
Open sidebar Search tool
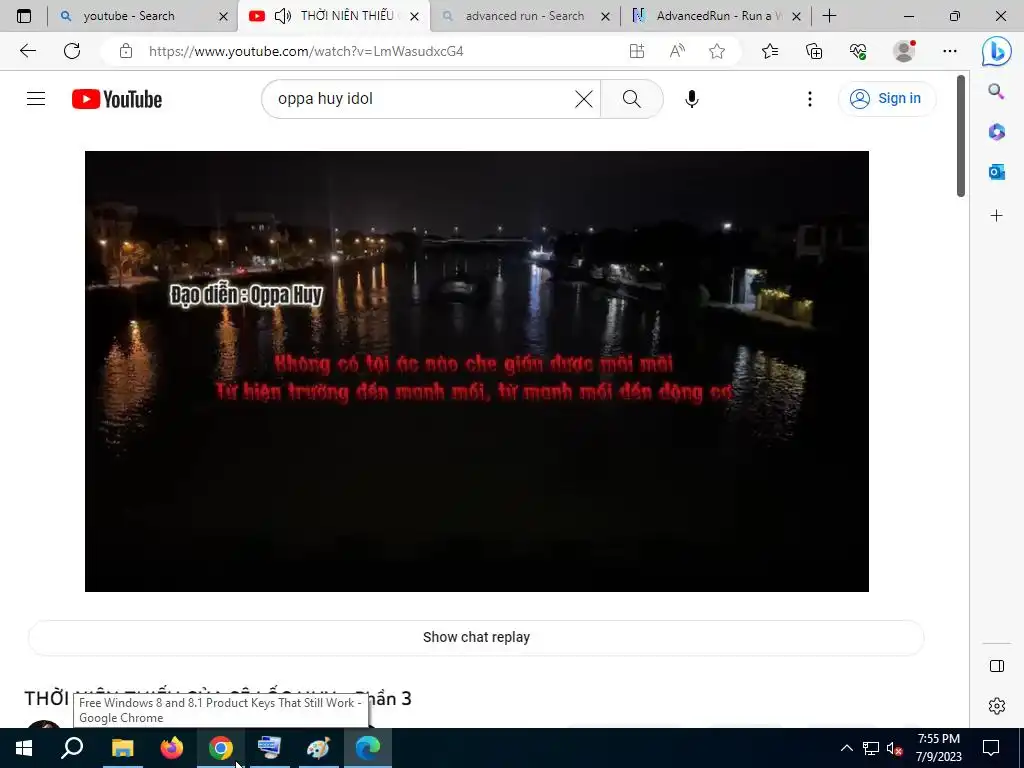(996, 91)
